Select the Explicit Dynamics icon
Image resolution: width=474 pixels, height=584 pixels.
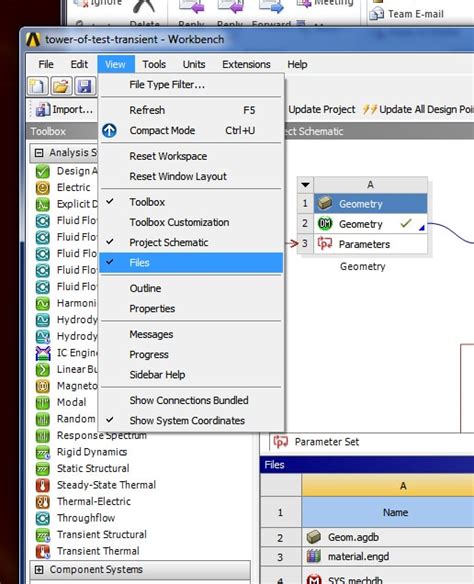click(x=42, y=204)
